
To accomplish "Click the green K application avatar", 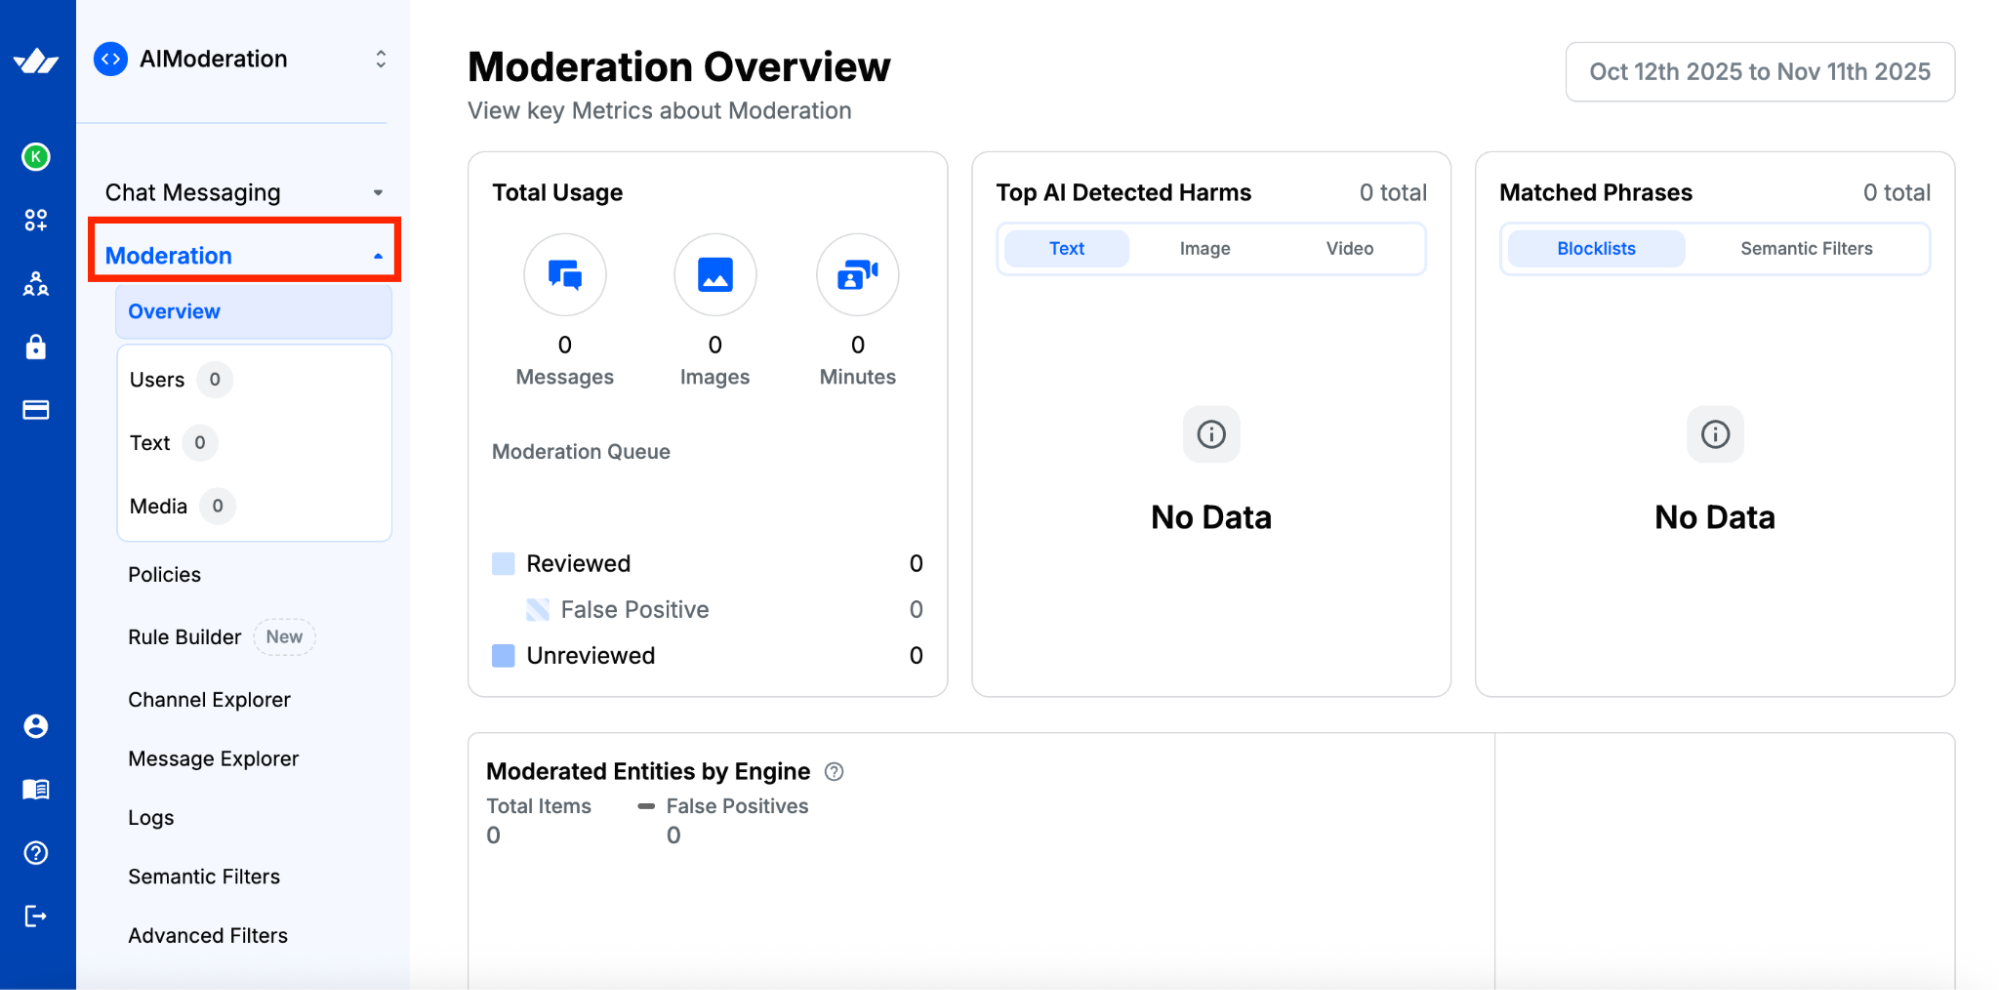I will [36, 156].
